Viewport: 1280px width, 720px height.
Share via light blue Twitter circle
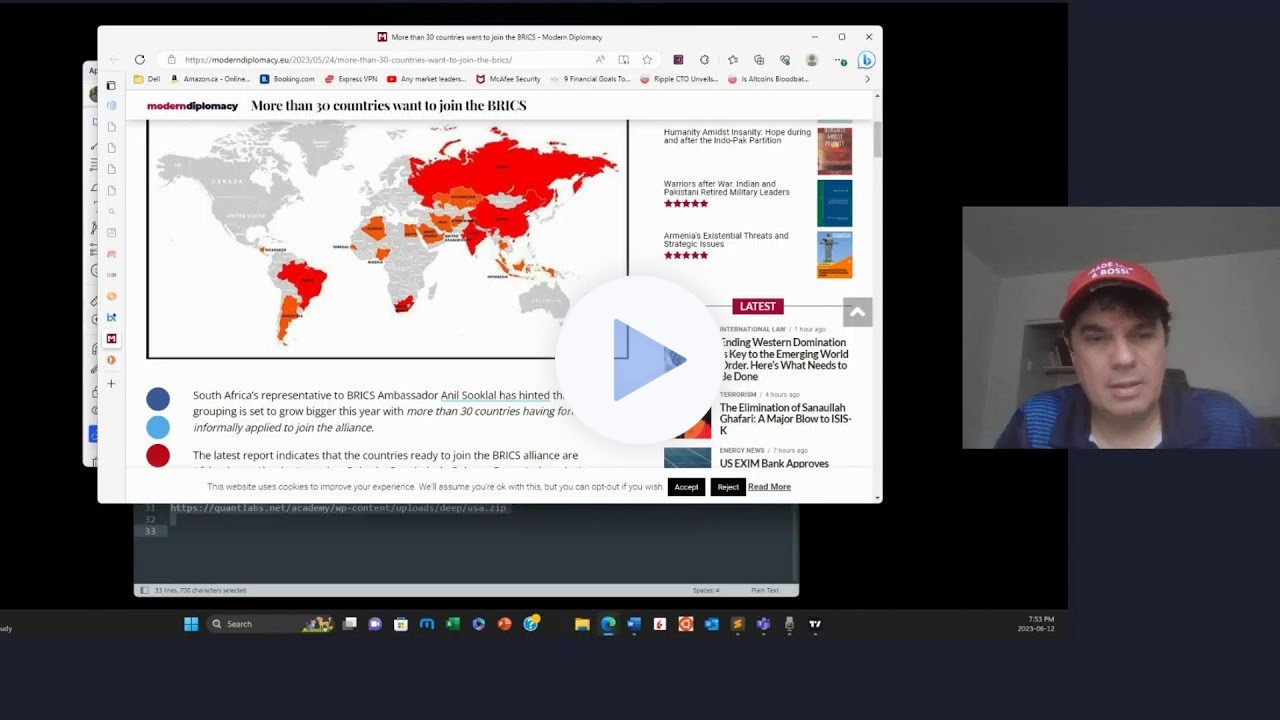[x=158, y=427]
